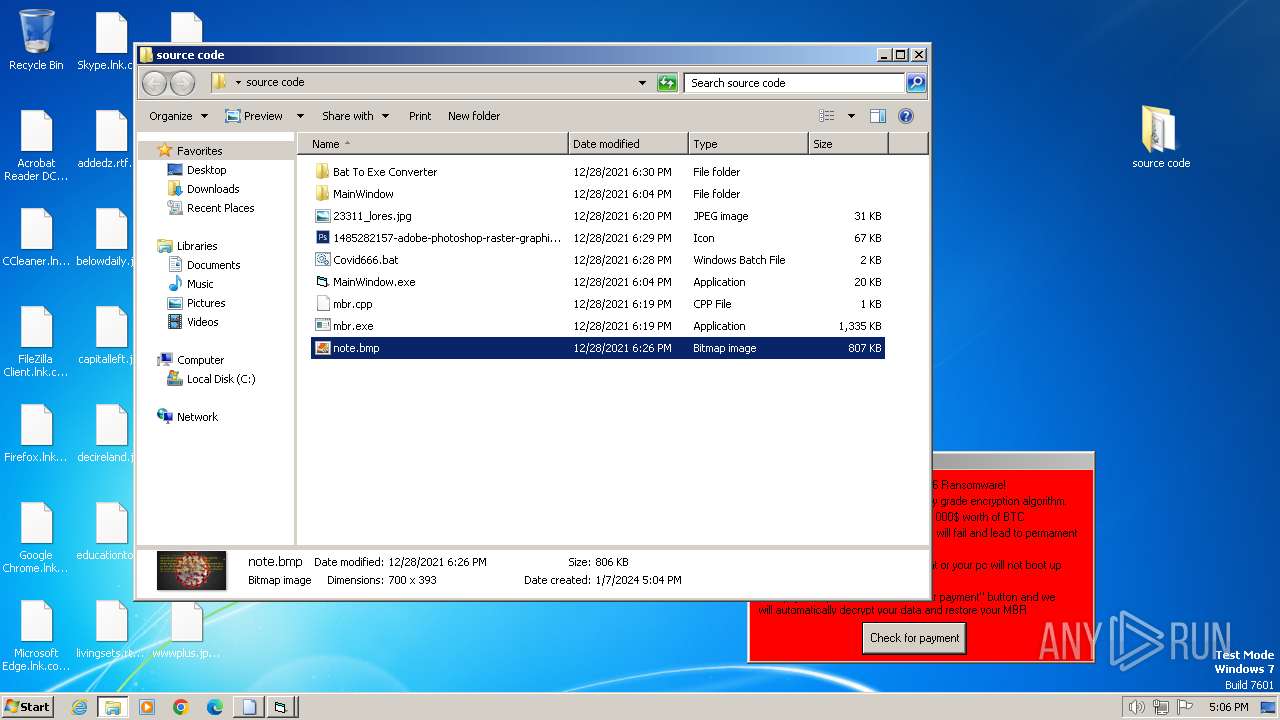
Task: Launch Microsoft Edge from the taskbar
Action: [215, 707]
